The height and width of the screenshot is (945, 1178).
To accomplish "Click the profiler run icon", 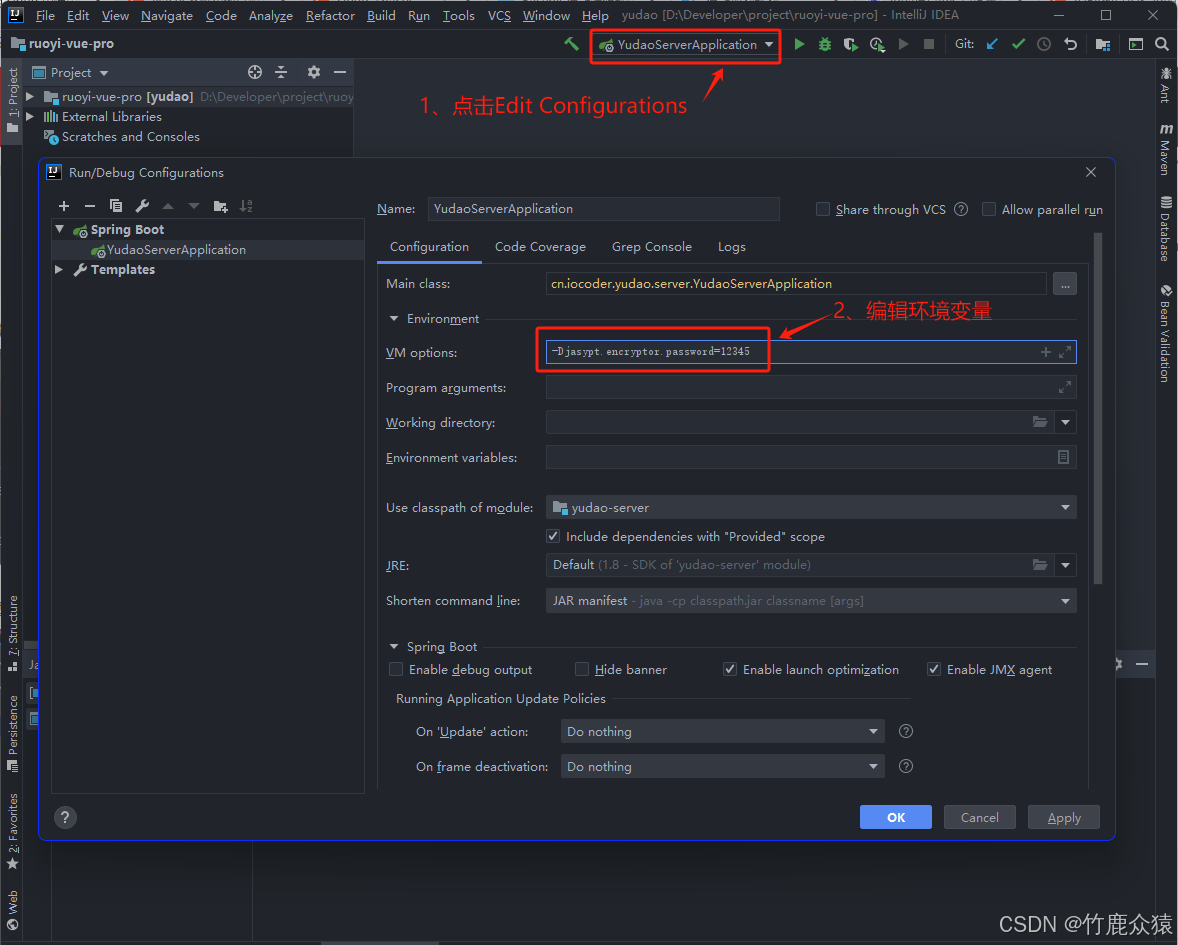I will 877,44.
